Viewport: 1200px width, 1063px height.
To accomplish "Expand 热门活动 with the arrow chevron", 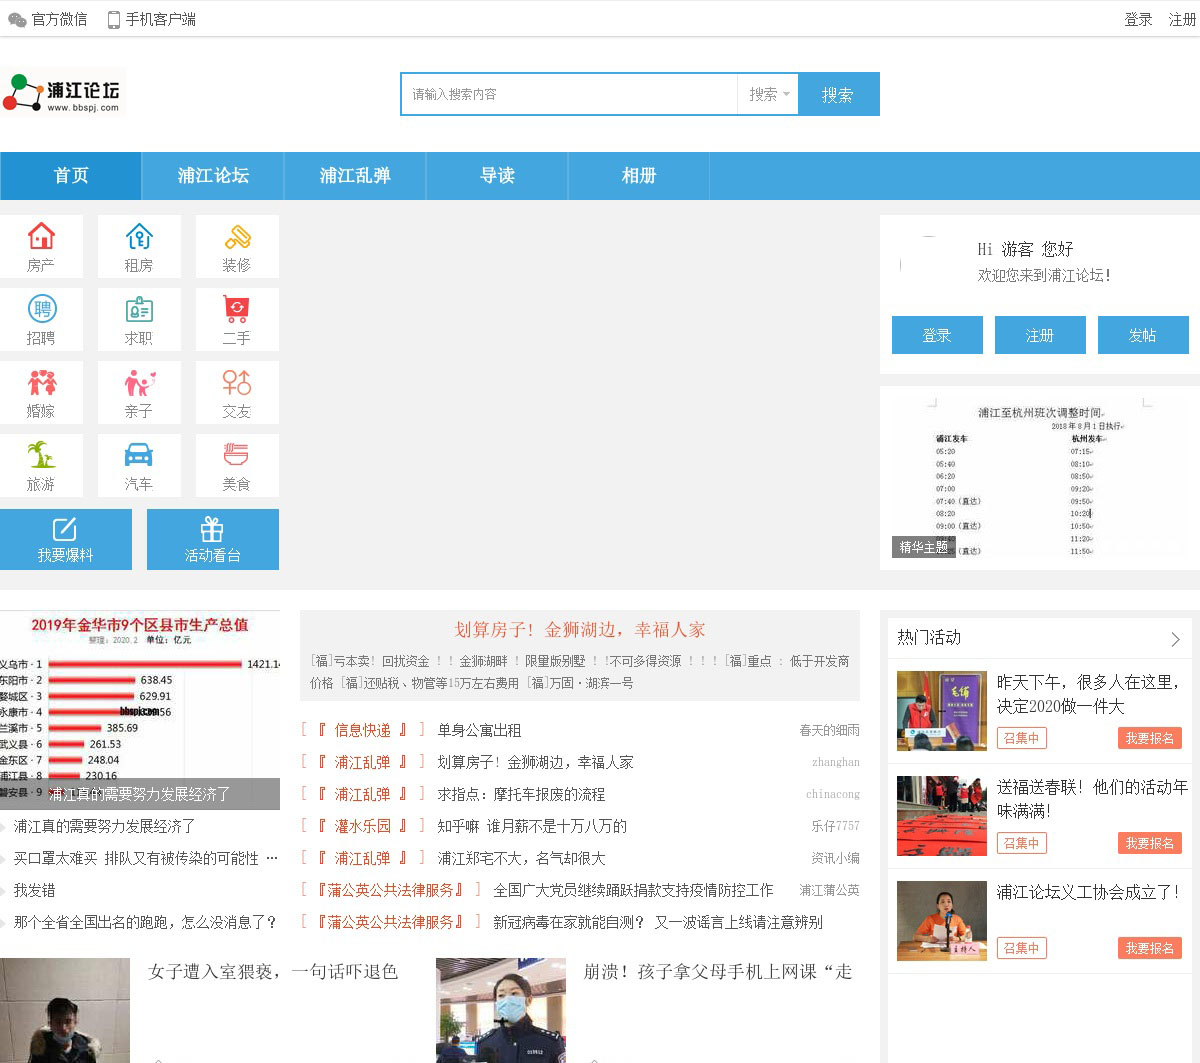I will click(x=1175, y=639).
